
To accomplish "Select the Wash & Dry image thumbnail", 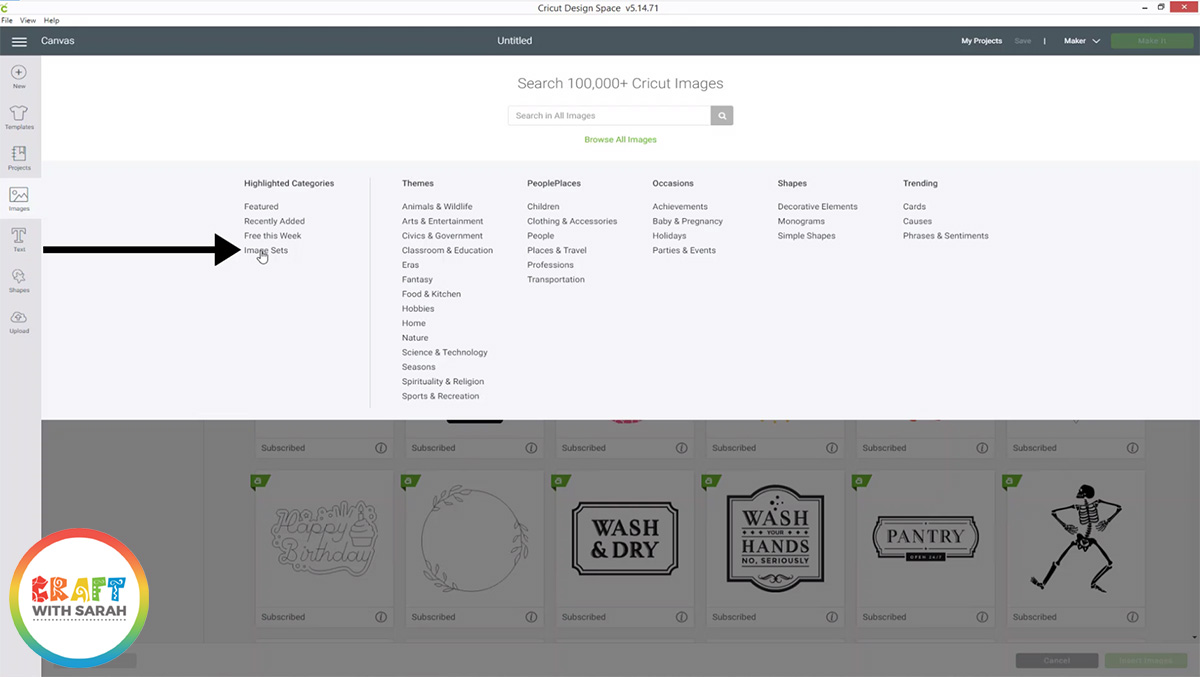I will pyautogui.click(x=624, y=538).
